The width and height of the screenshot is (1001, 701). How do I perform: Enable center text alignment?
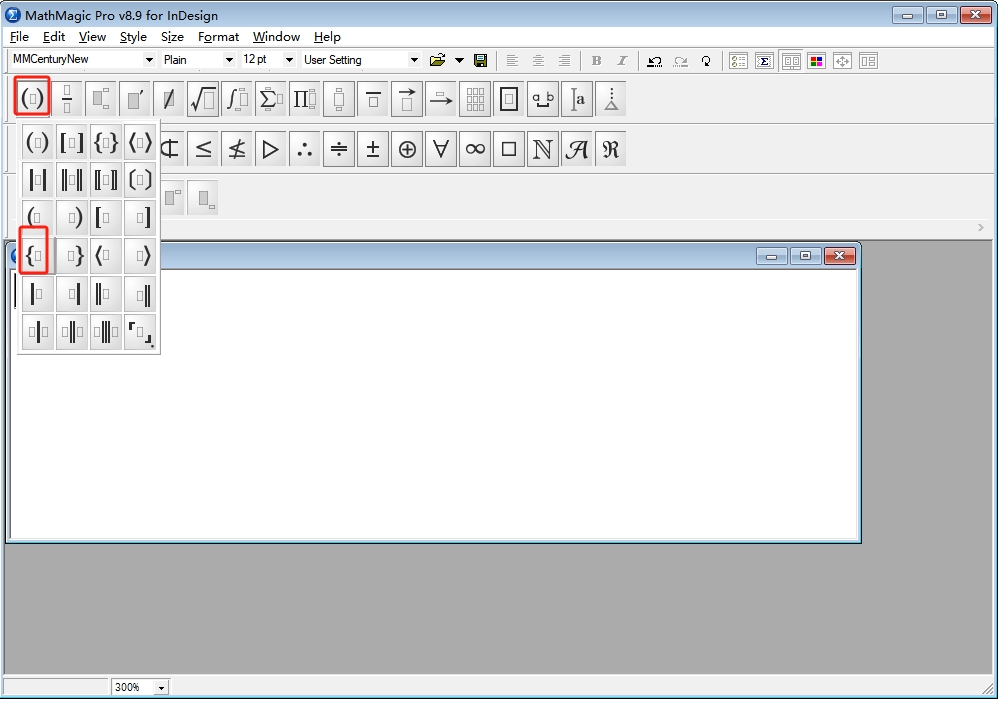pyautogui.click(x=538, y=60)
